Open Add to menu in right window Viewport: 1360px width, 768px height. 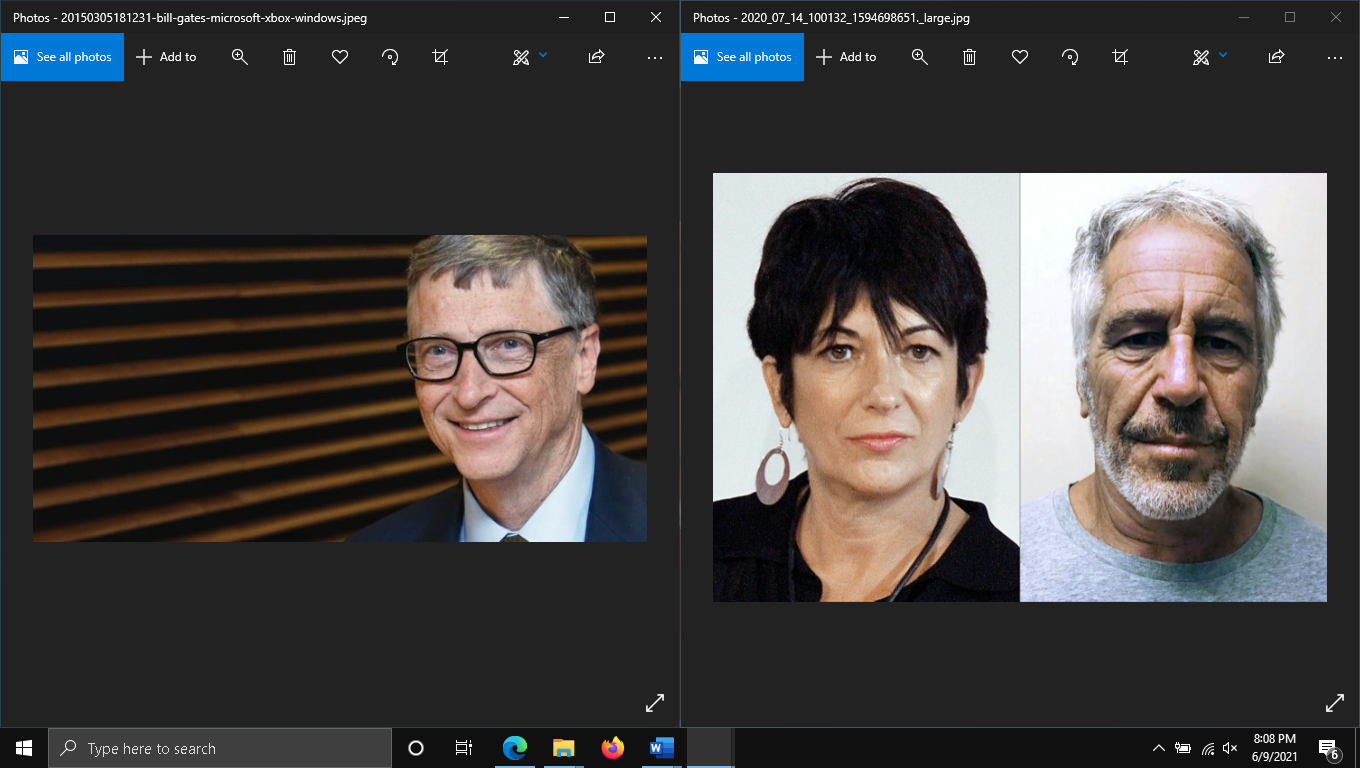846,57
